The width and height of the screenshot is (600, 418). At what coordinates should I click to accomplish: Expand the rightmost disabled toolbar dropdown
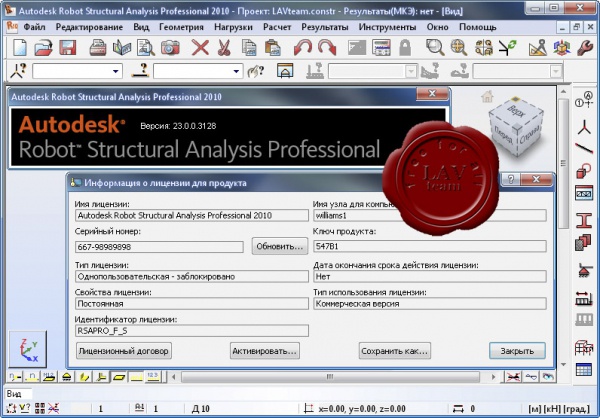tap(556, 72)
